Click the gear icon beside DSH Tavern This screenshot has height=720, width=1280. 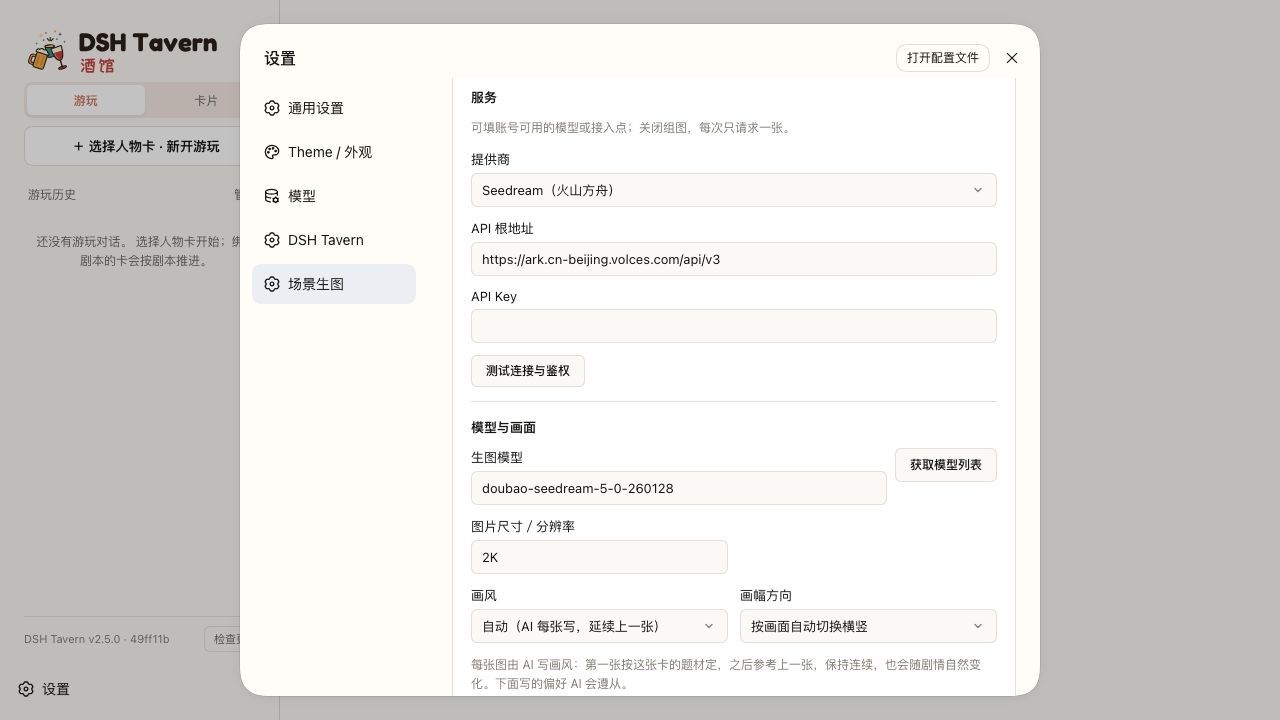[x=272, y=240]
